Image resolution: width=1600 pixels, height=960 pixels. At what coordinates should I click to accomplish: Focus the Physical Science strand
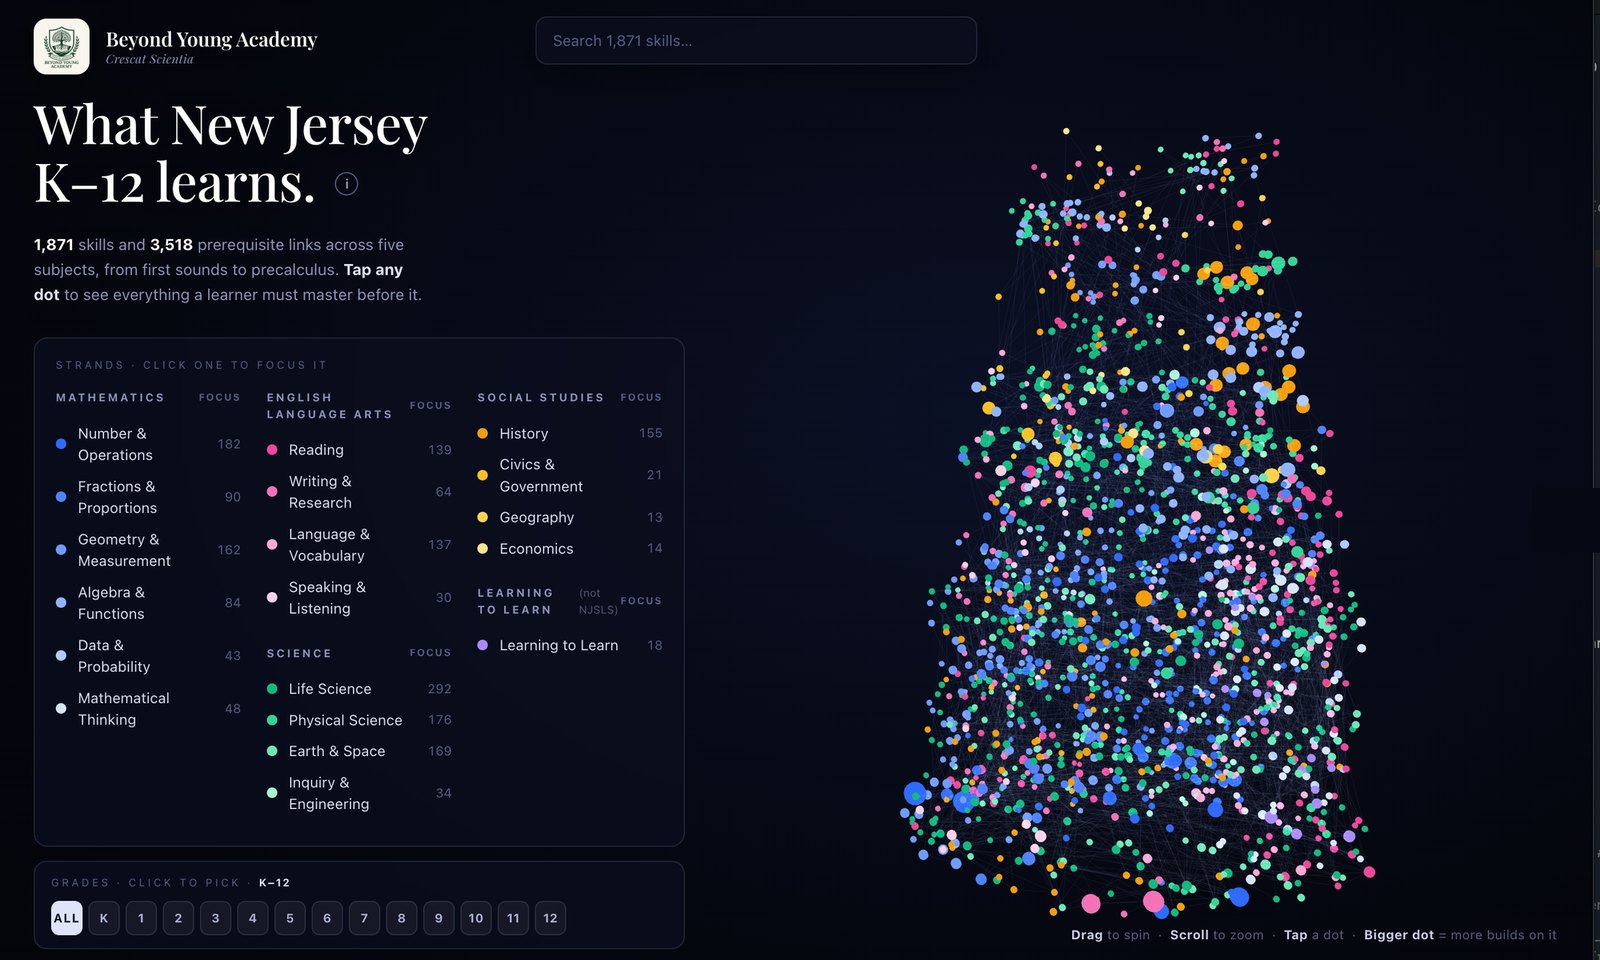click(359, 720)
